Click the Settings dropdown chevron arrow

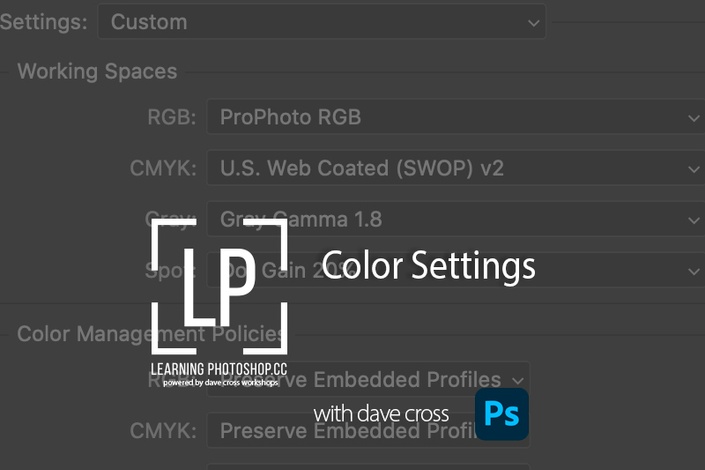(x=534, y=23)
